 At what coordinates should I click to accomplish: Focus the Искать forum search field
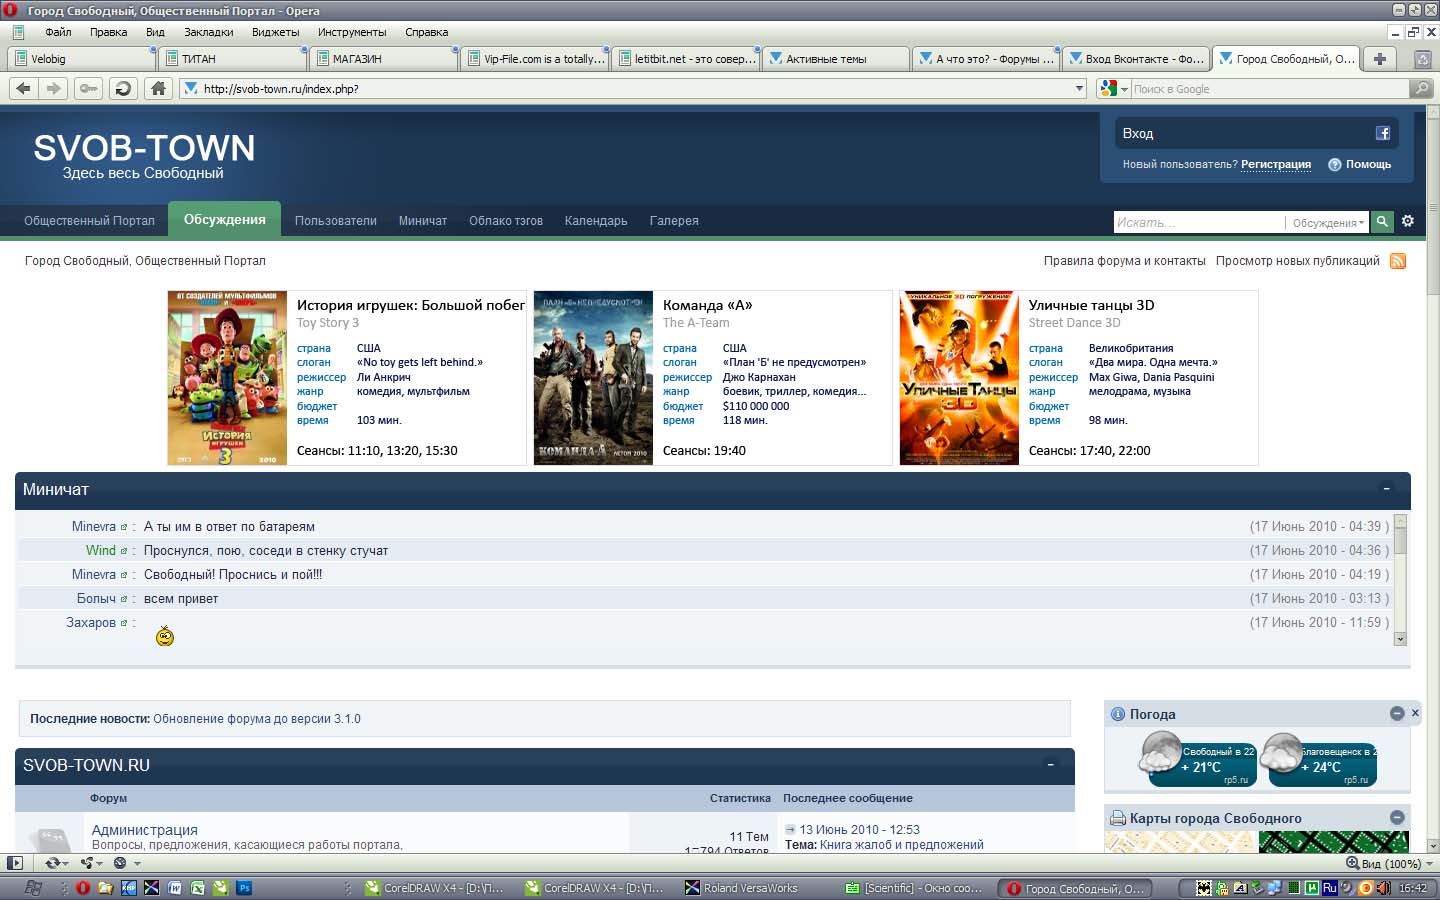tap(1199, 222)
